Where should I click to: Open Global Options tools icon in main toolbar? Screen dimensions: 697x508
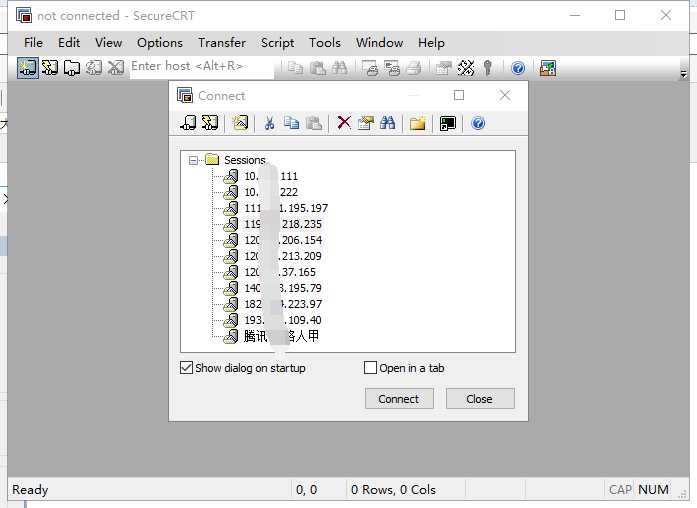tap(466, 68)
